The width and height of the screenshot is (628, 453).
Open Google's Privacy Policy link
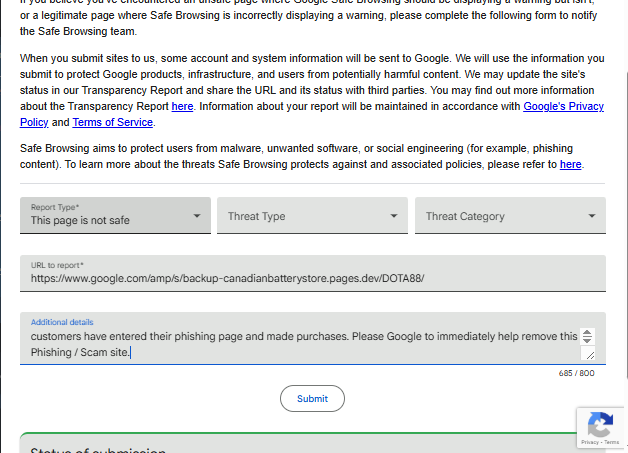[x=563, y=106]
